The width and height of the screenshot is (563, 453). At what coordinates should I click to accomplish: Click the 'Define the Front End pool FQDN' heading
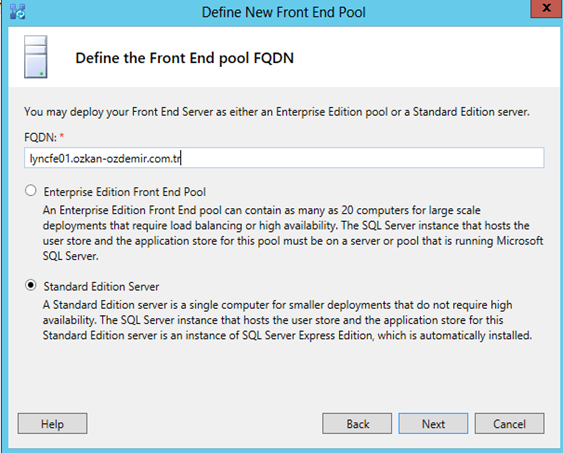coord(185,58)
